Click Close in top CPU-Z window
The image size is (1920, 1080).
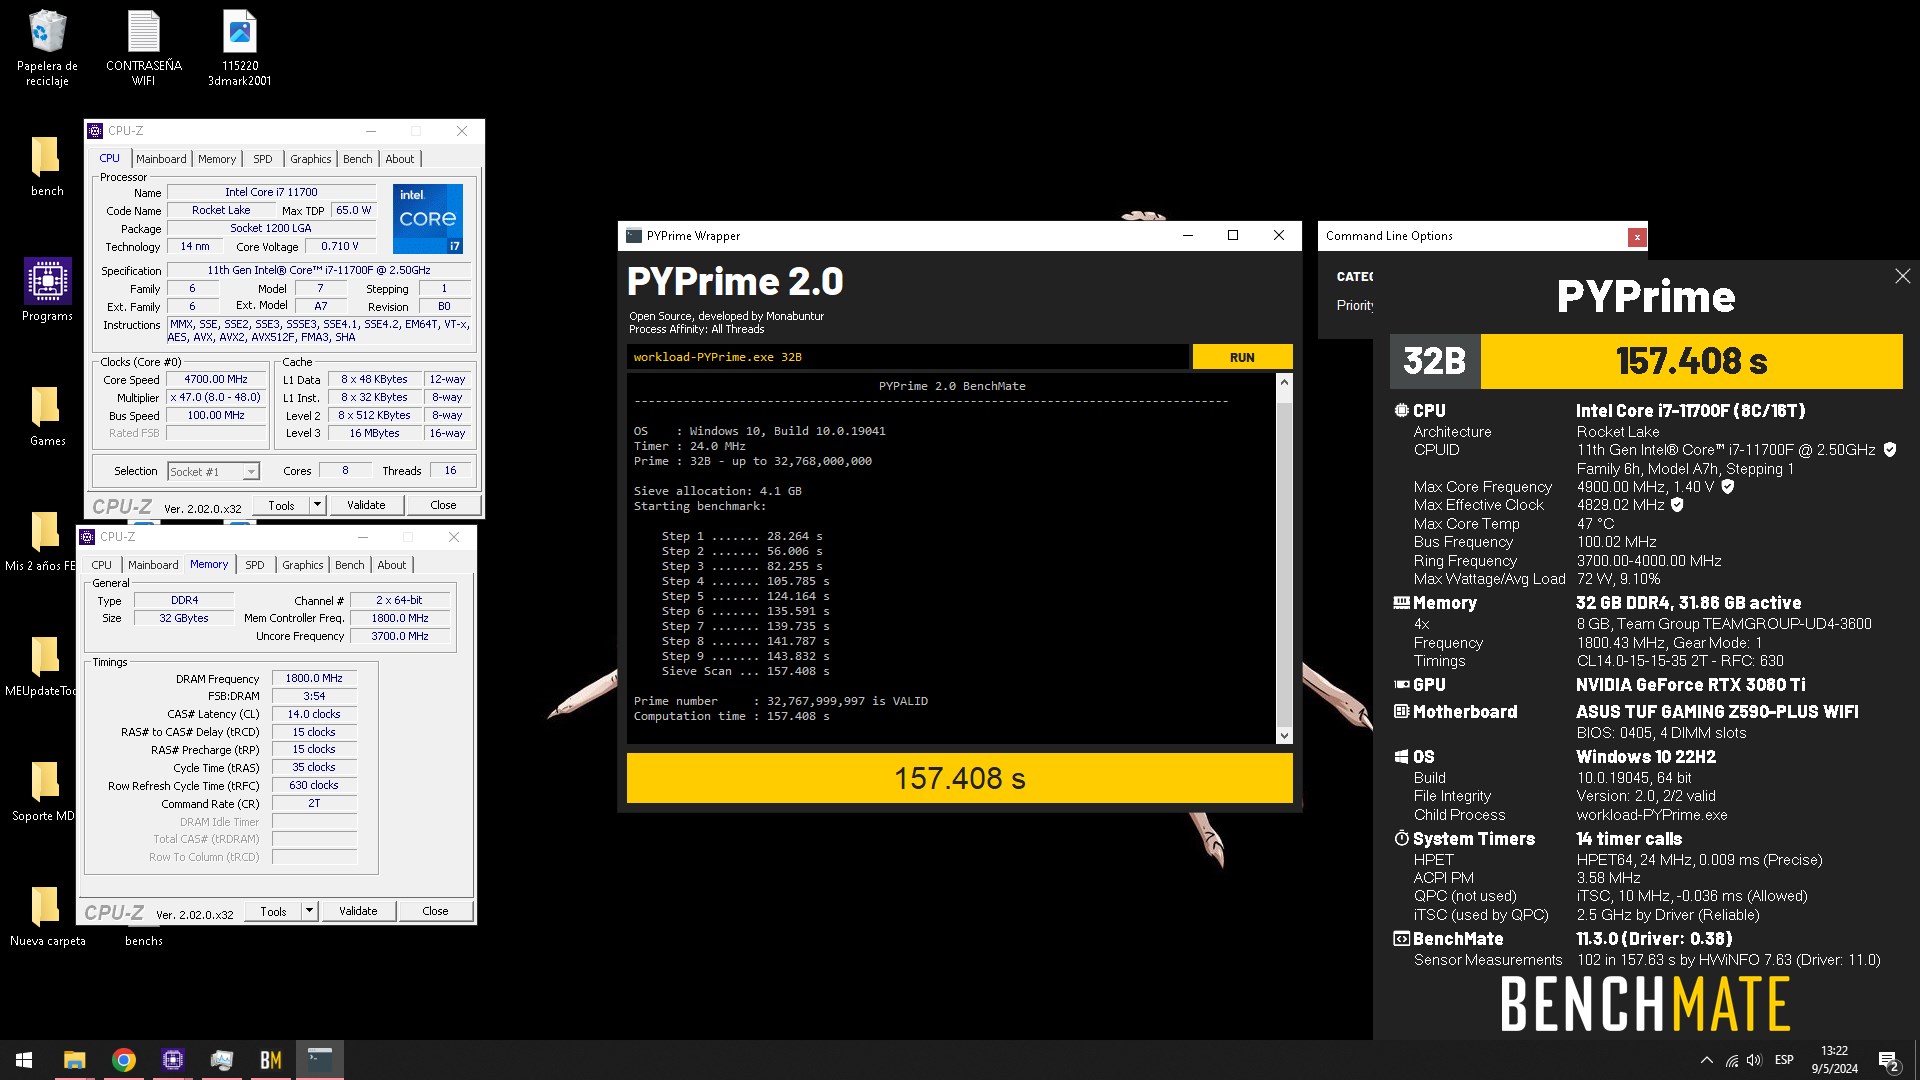click(443, 505)
